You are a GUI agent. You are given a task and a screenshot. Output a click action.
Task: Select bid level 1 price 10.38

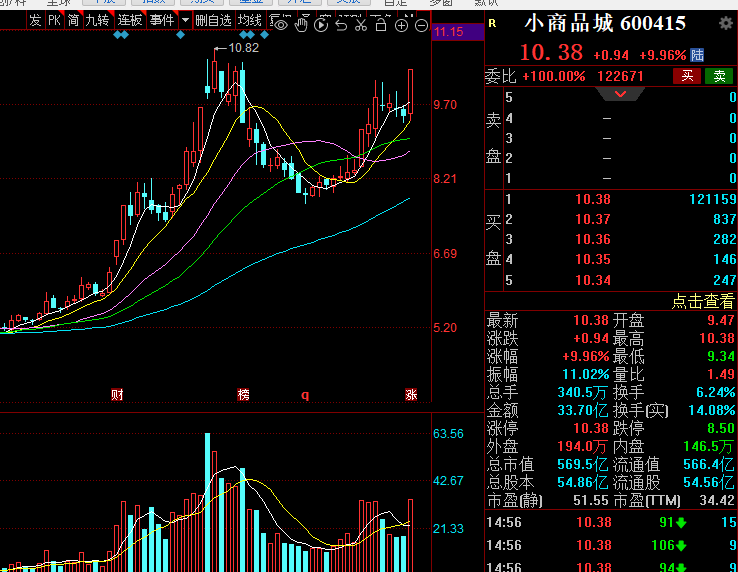pos(593,199)
